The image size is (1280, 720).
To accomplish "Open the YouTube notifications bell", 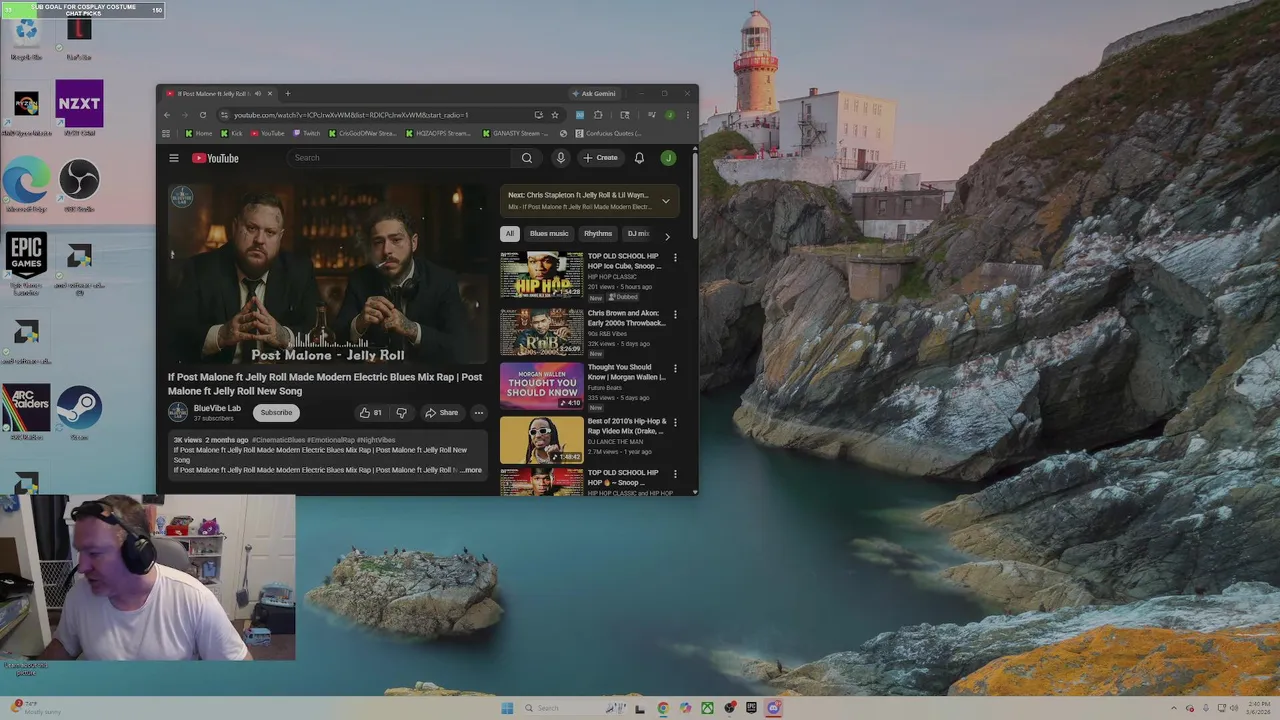I will click(639, 158).
